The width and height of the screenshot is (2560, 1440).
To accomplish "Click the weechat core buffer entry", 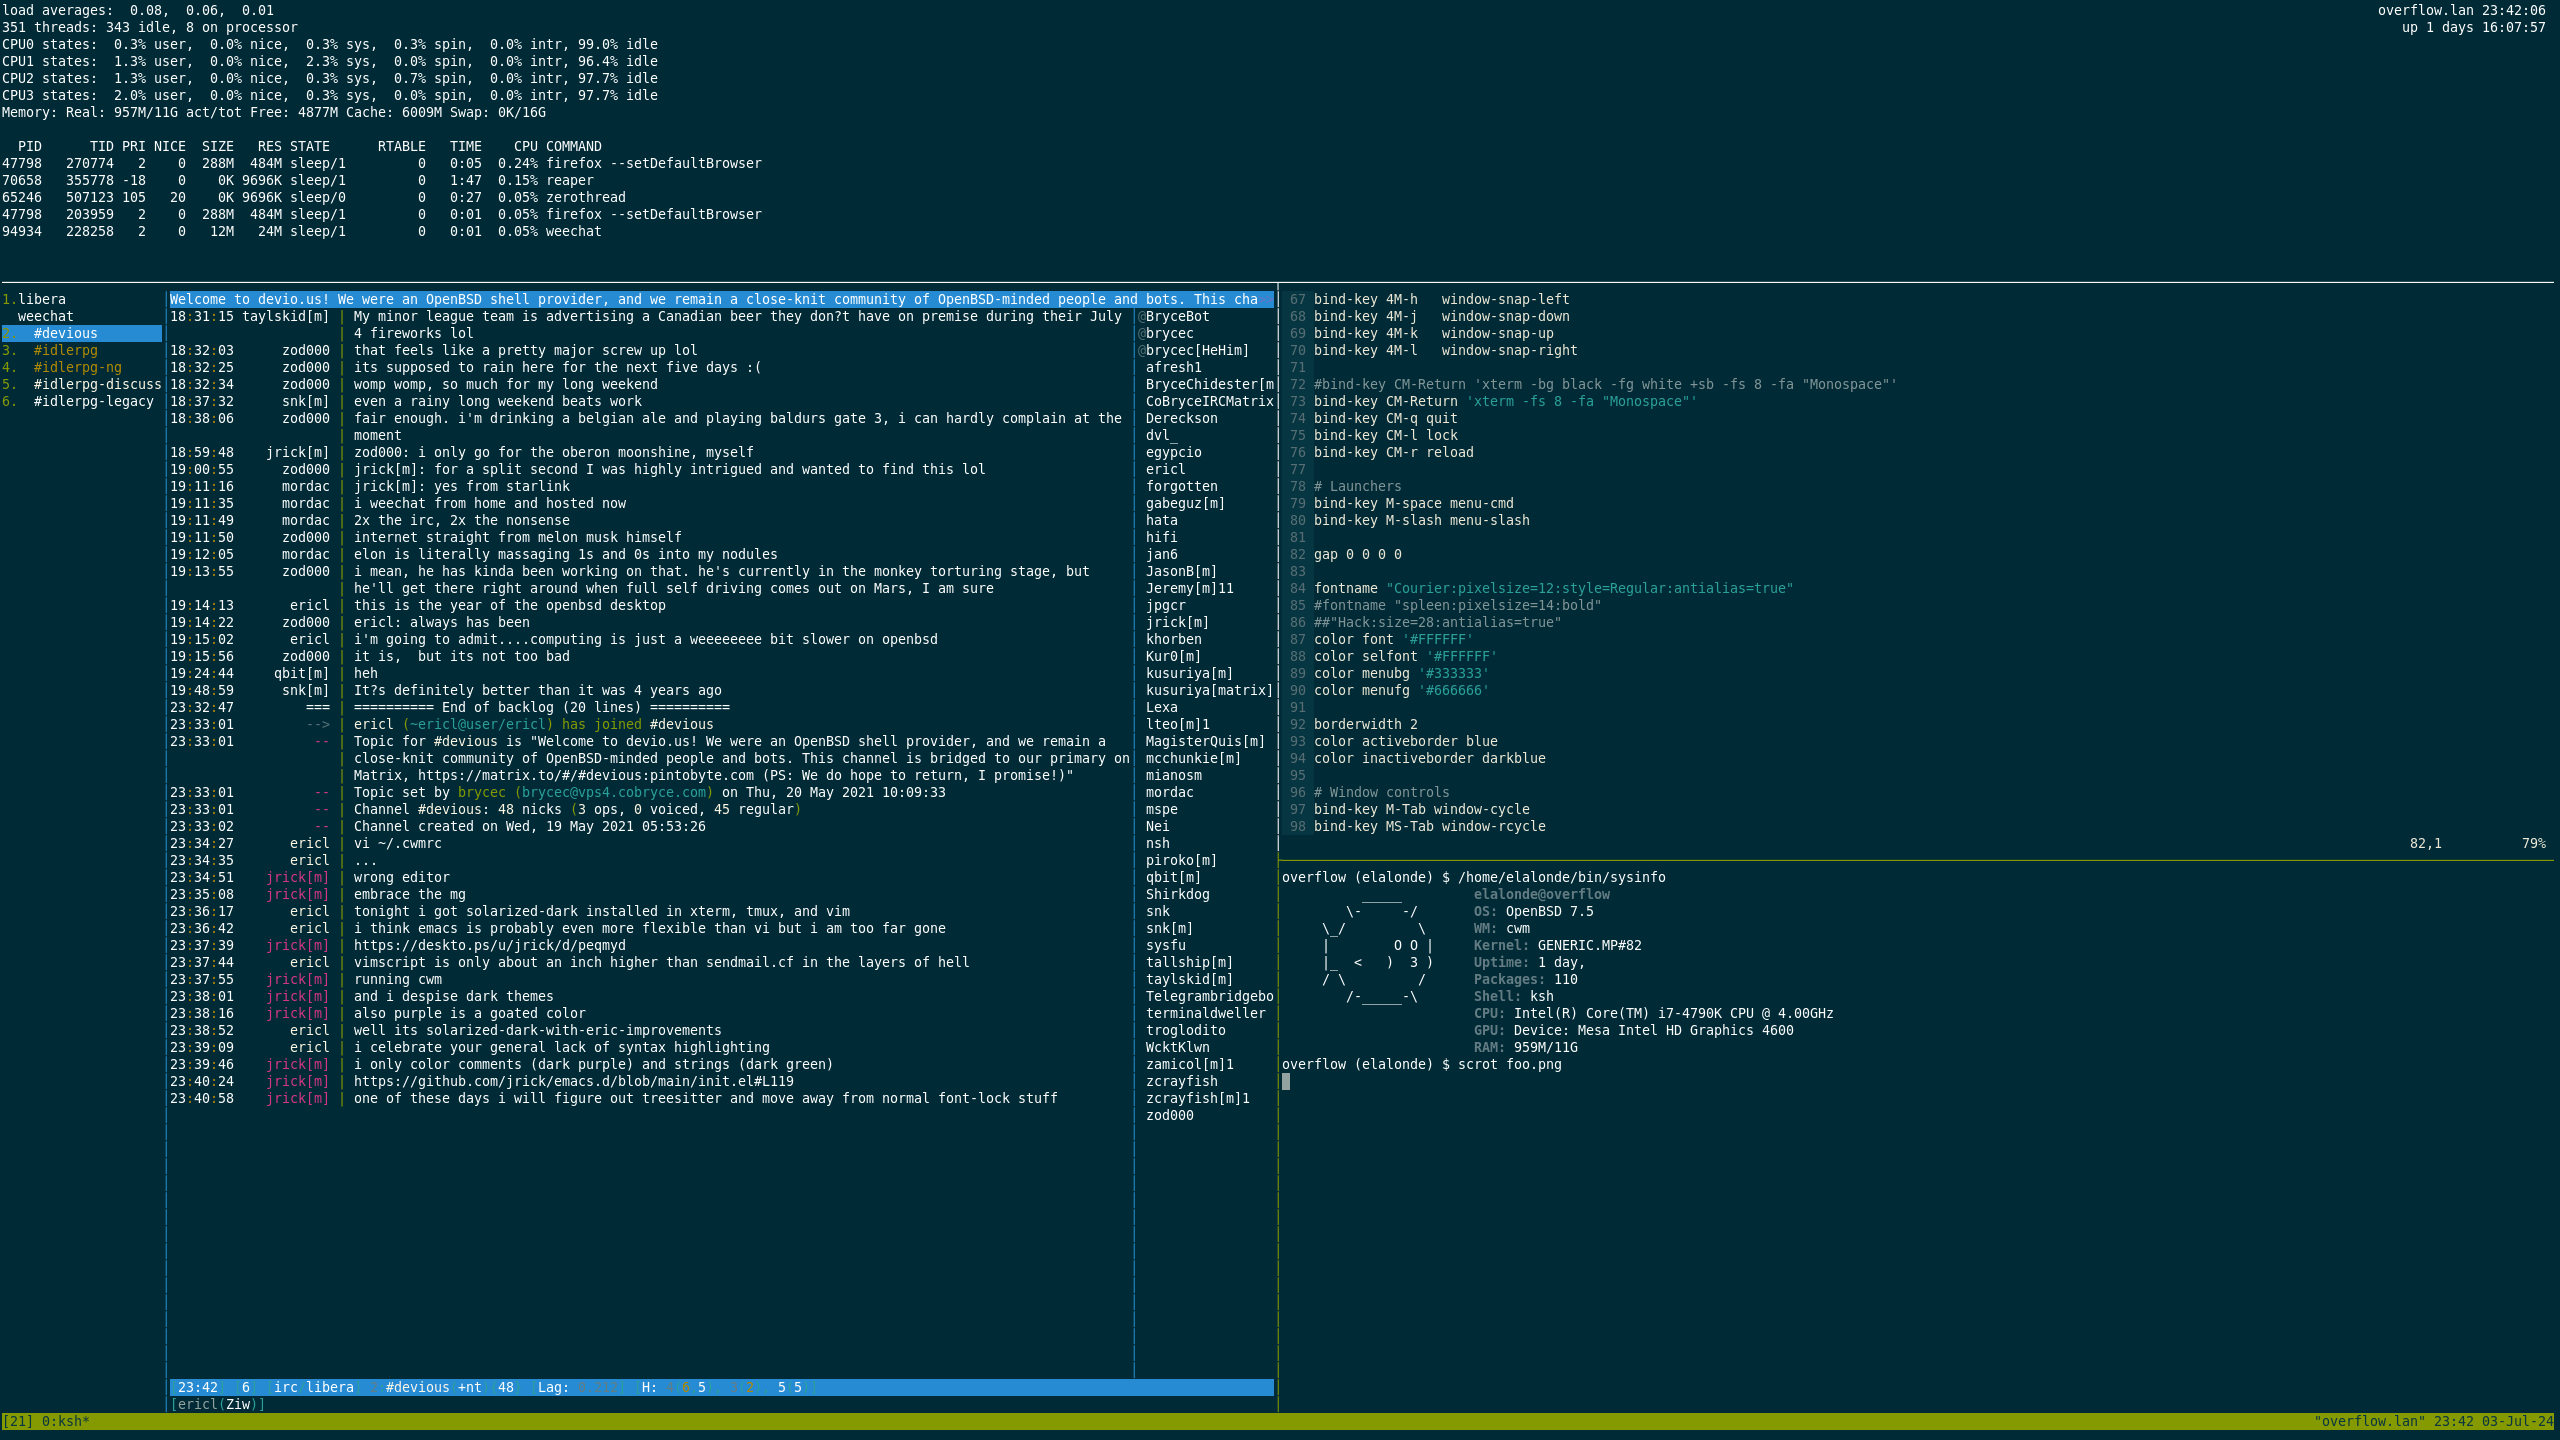I will pos(46,316).
